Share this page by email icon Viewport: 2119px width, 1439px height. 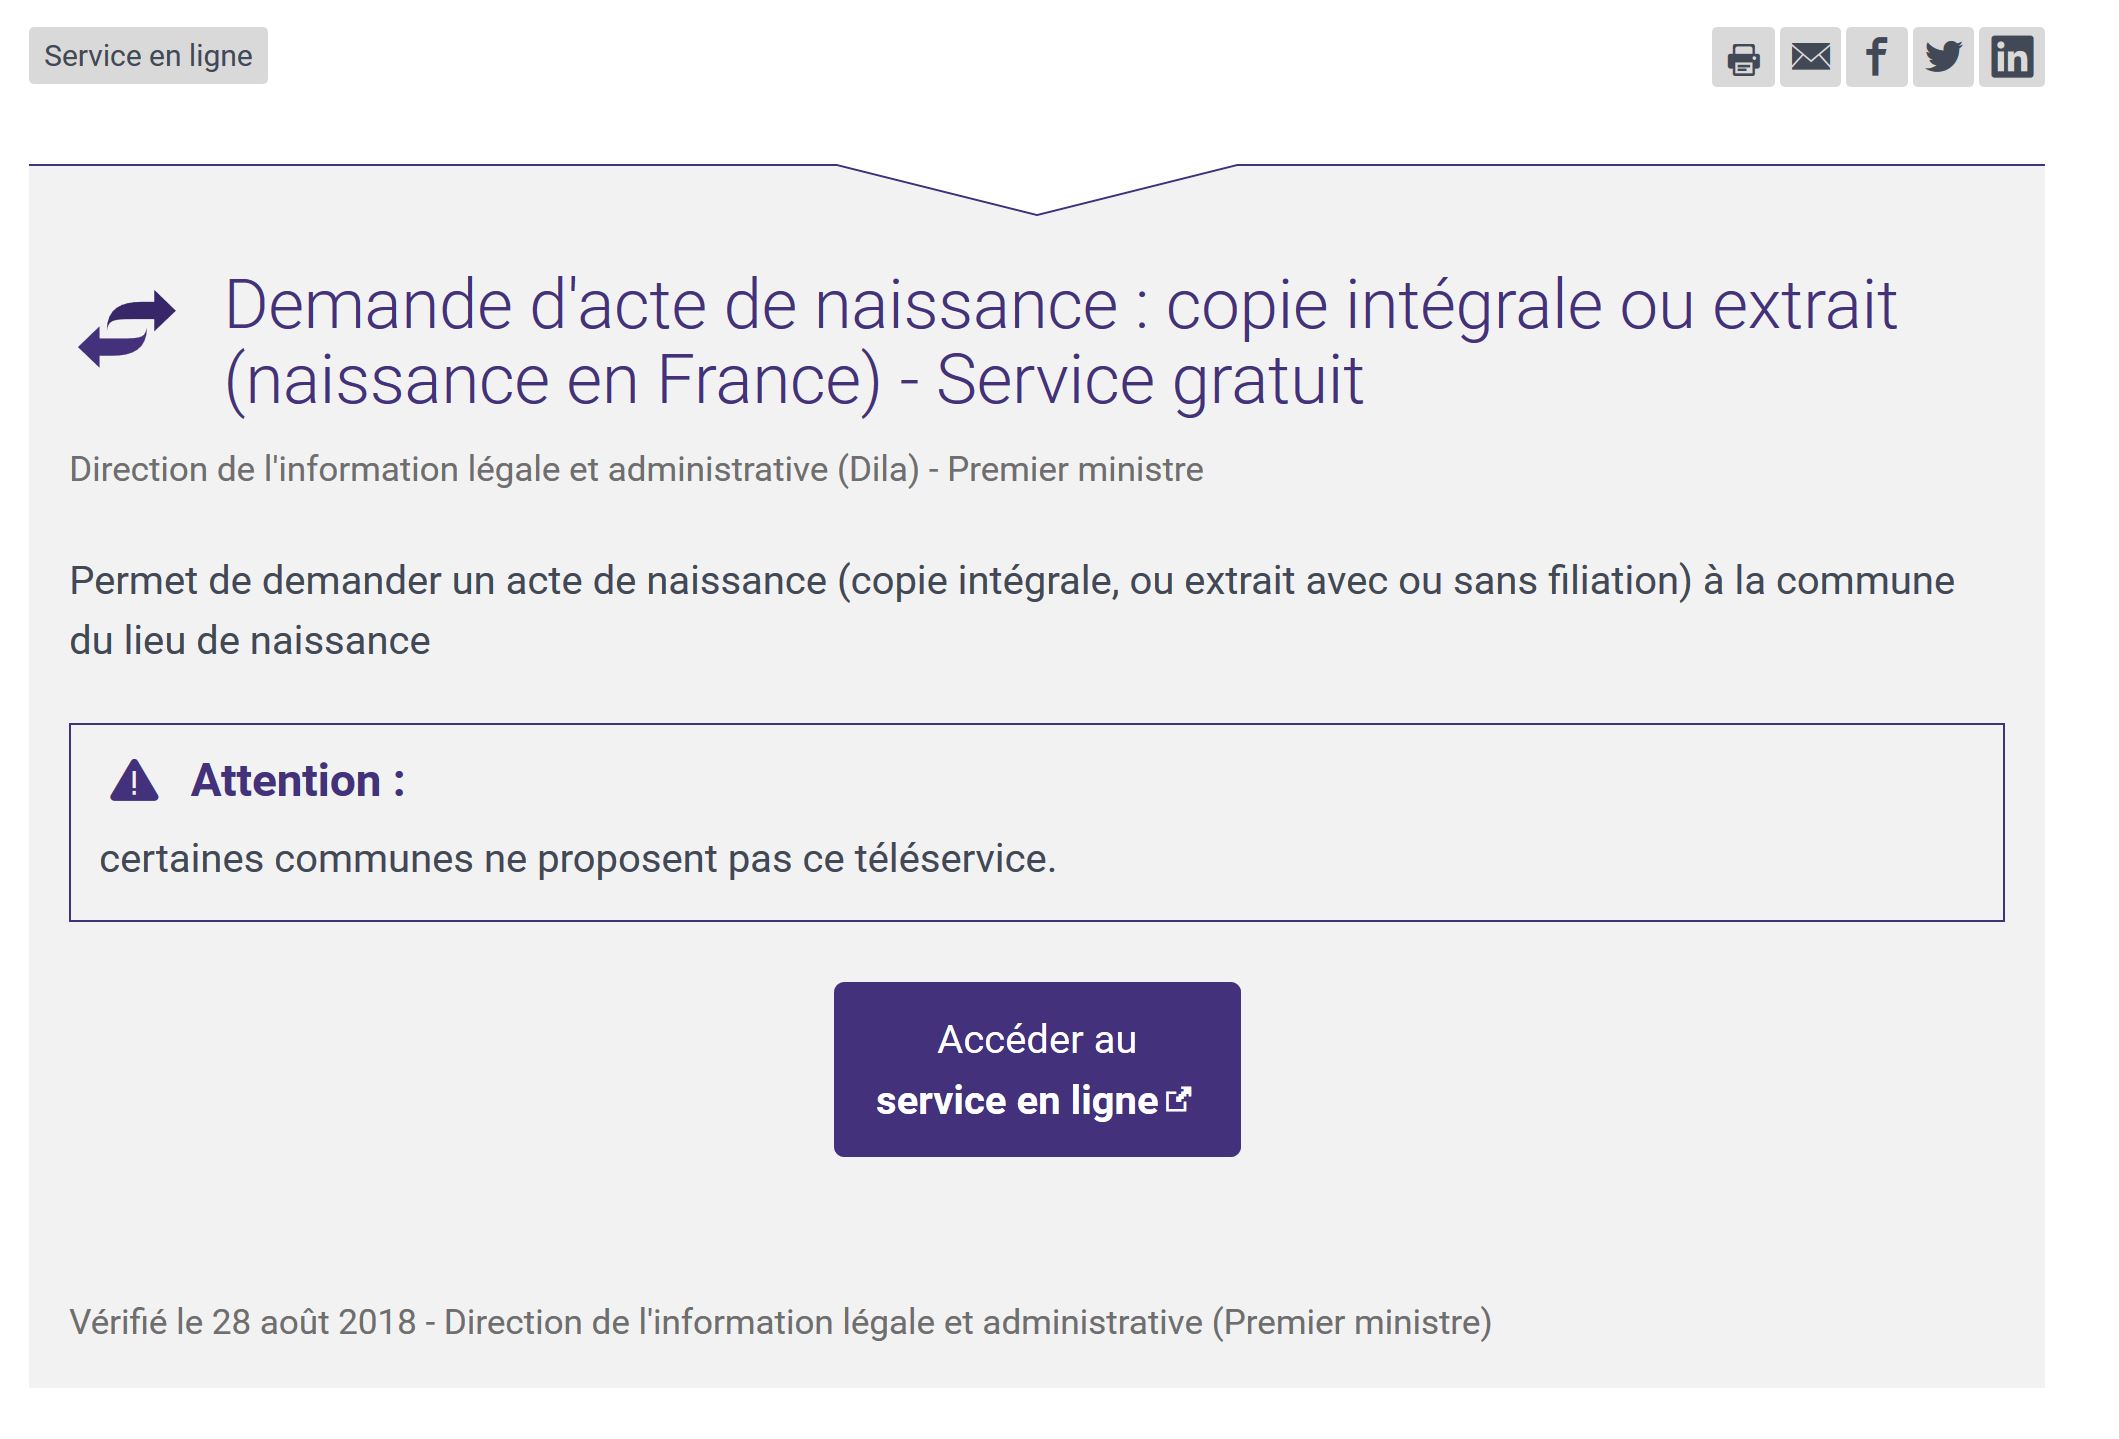point(1809,57)
